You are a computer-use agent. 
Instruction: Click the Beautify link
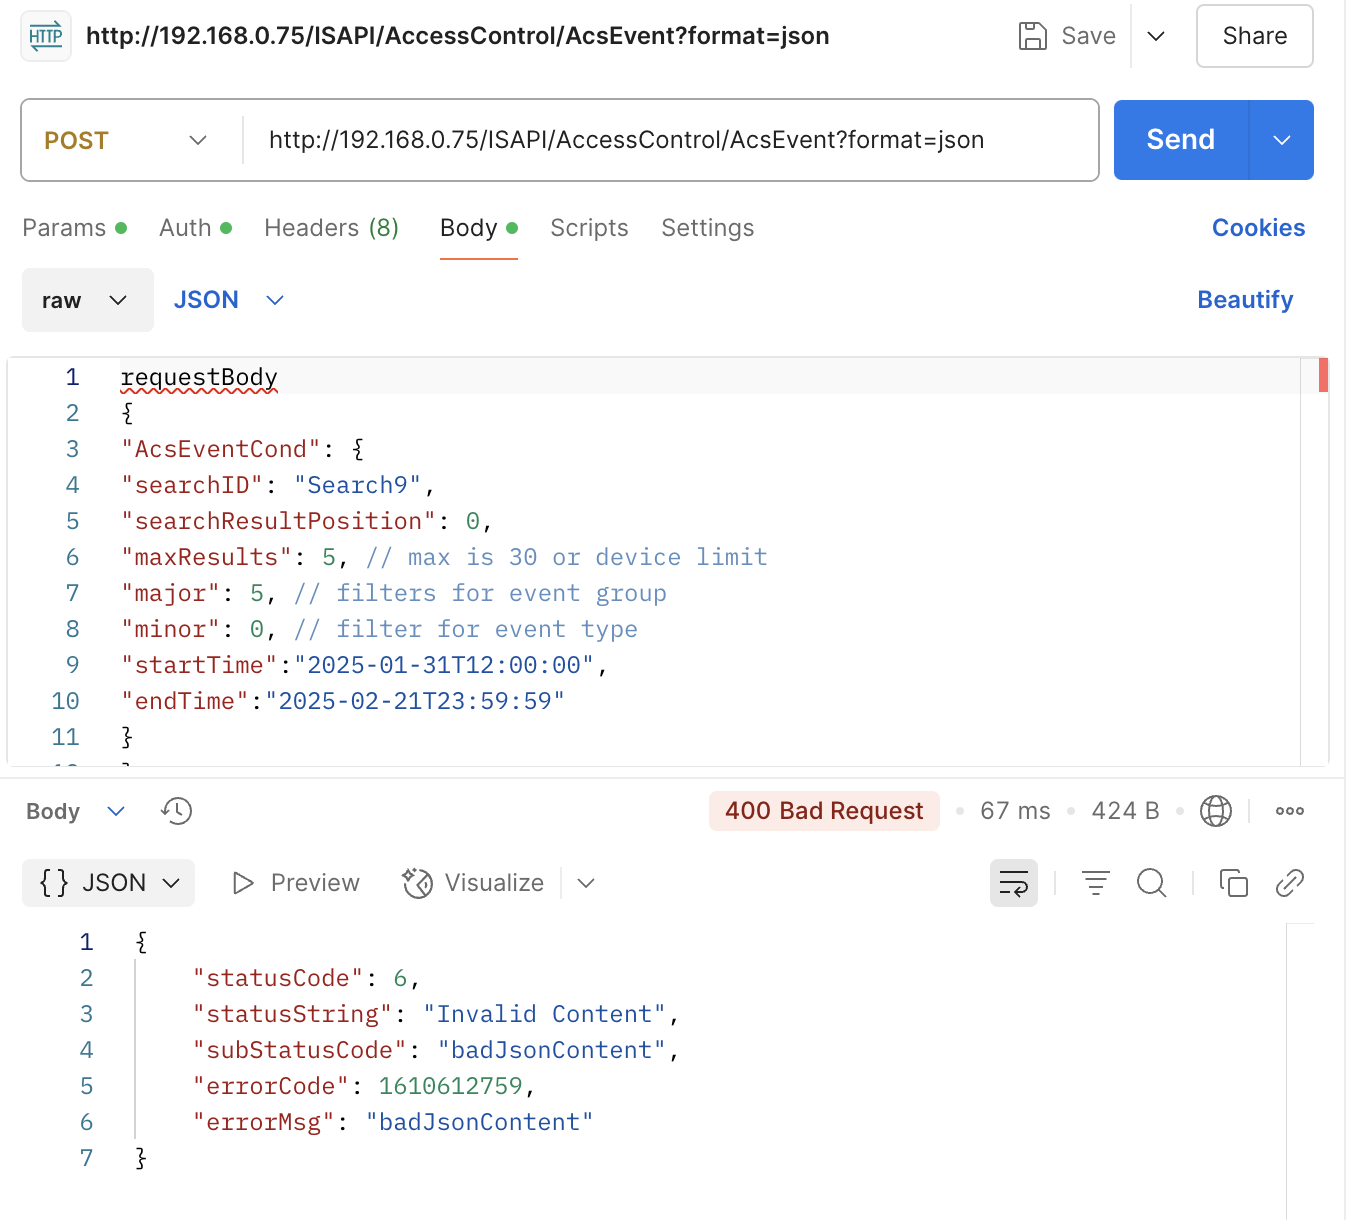(1244, 300)
